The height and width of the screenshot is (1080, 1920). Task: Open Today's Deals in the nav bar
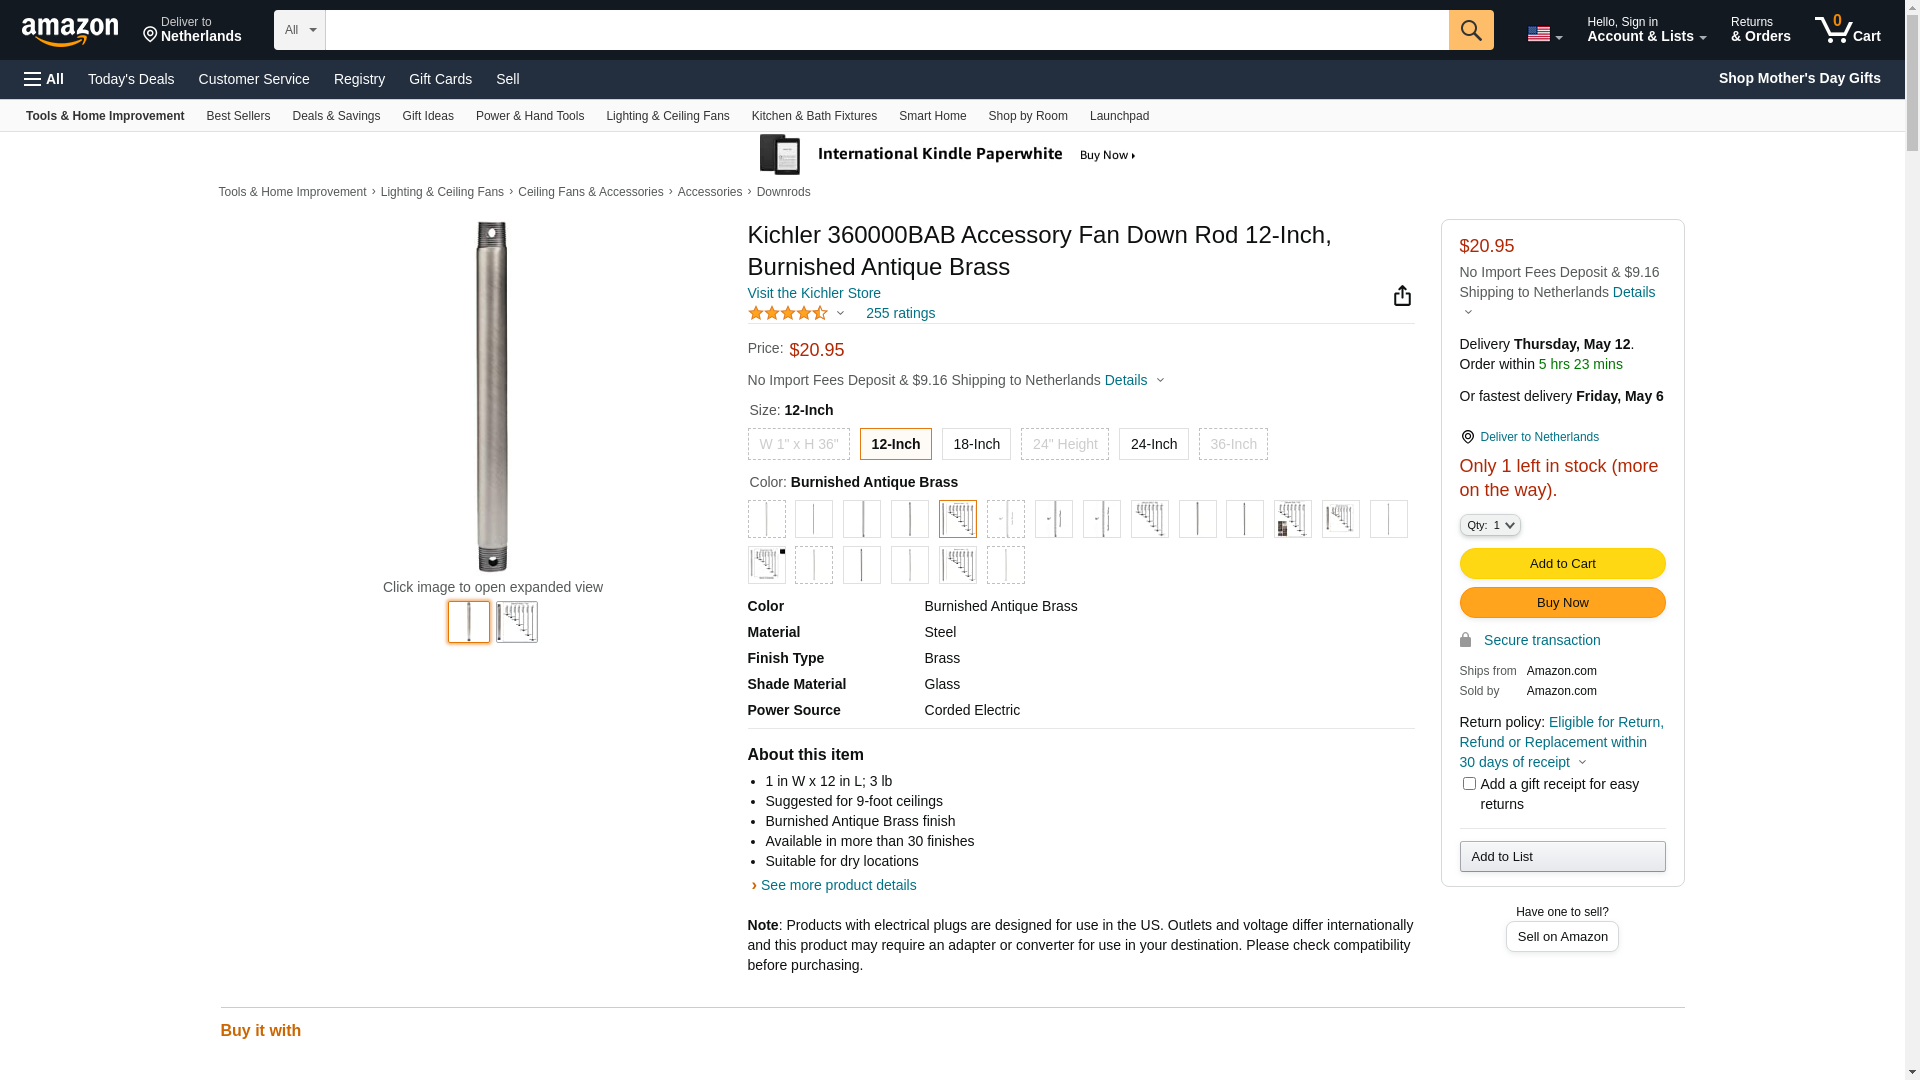coord(131,79)
